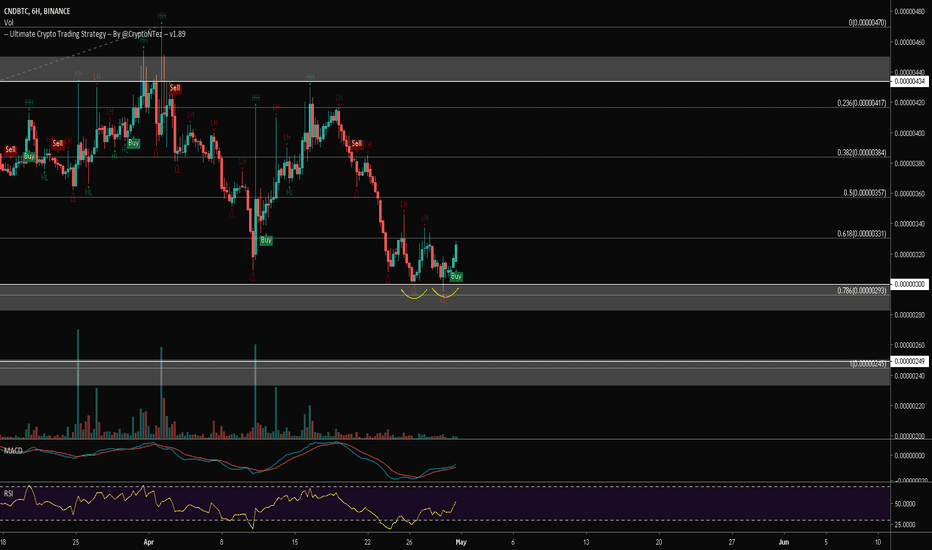932x550 pixels.
Task: Click the first Sell signal at chart start
Action: click(10, 149)
